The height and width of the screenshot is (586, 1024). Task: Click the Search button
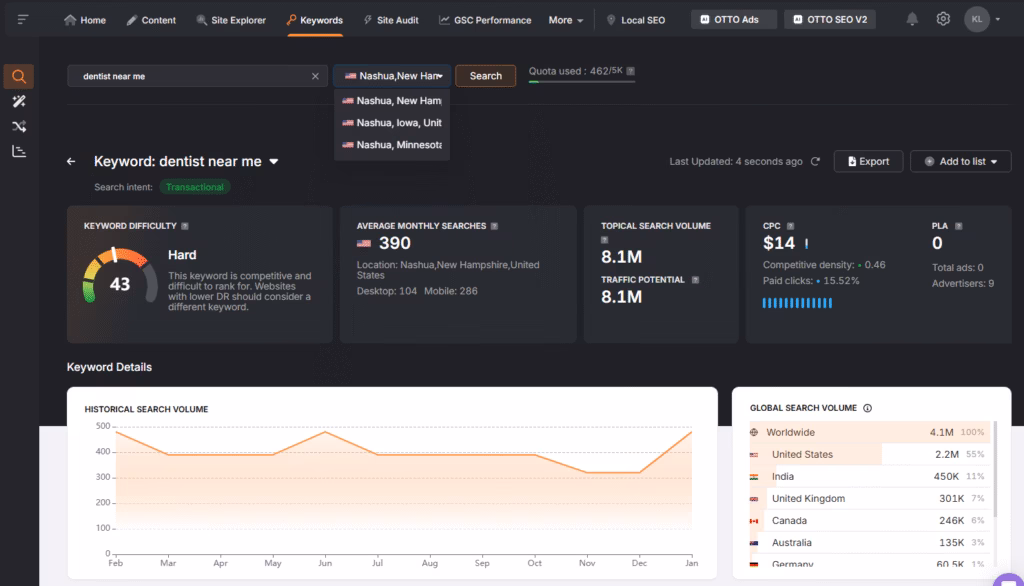point(485,76)
